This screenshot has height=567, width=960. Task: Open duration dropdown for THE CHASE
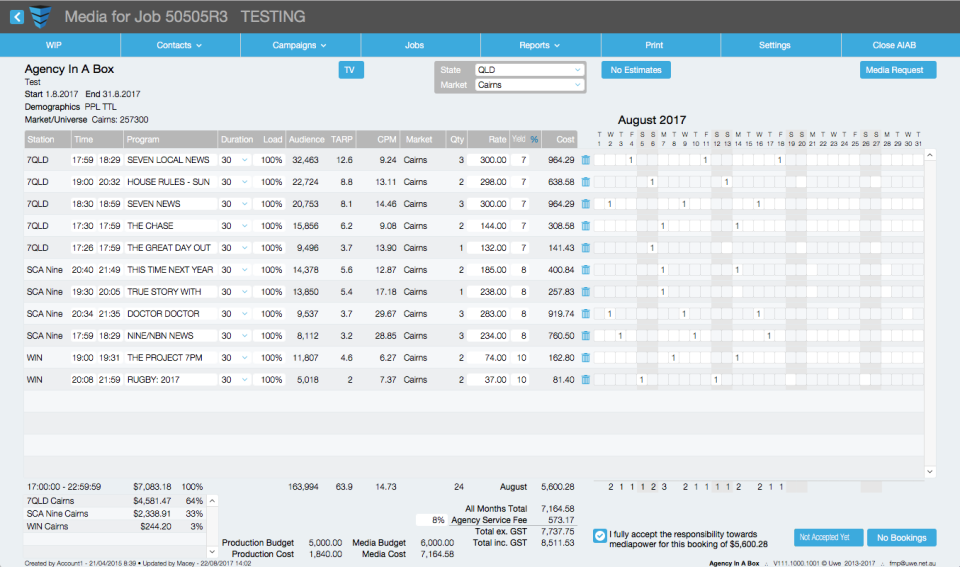[244, 226]
